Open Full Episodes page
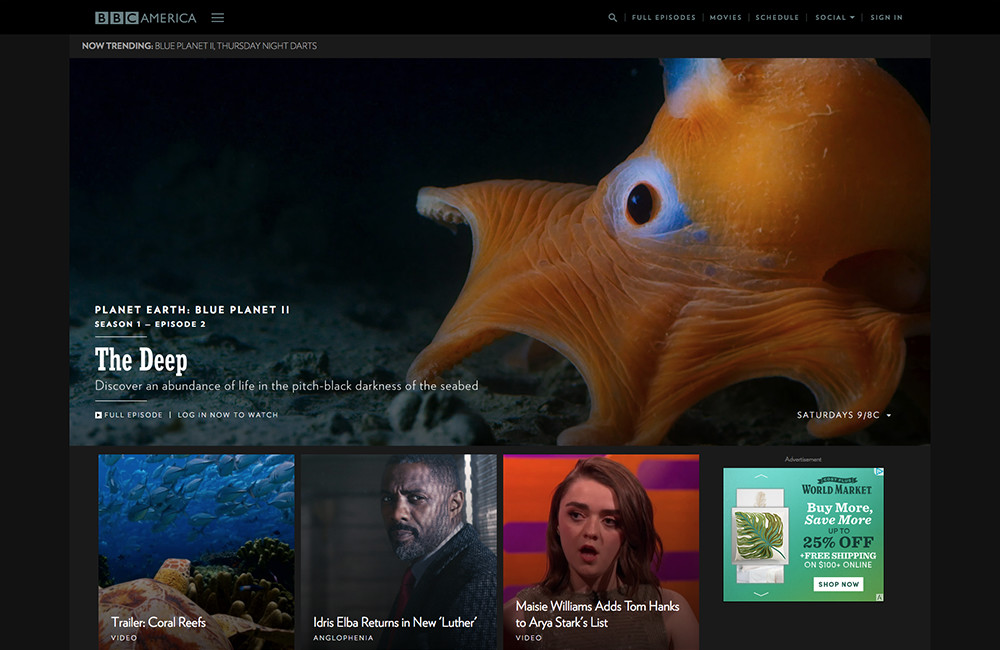 (x=663, y=18)
